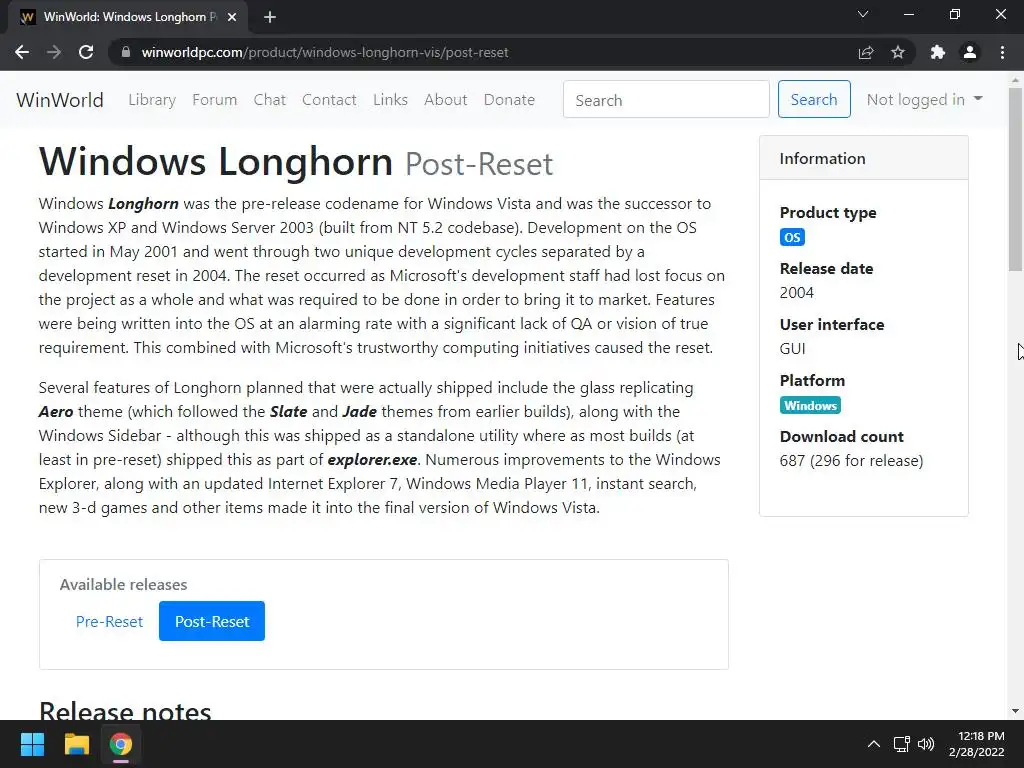Click the User interface value GUI
This screenshot has height=768, width=1024.
pyautogui.click(x=792, y=349)
